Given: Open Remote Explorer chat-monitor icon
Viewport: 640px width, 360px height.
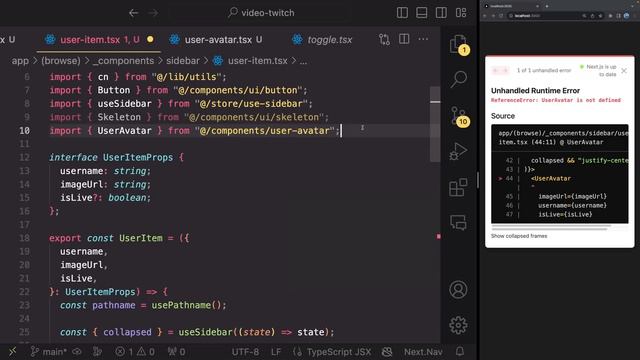Looking at the screenshot, I should (458, 223).
